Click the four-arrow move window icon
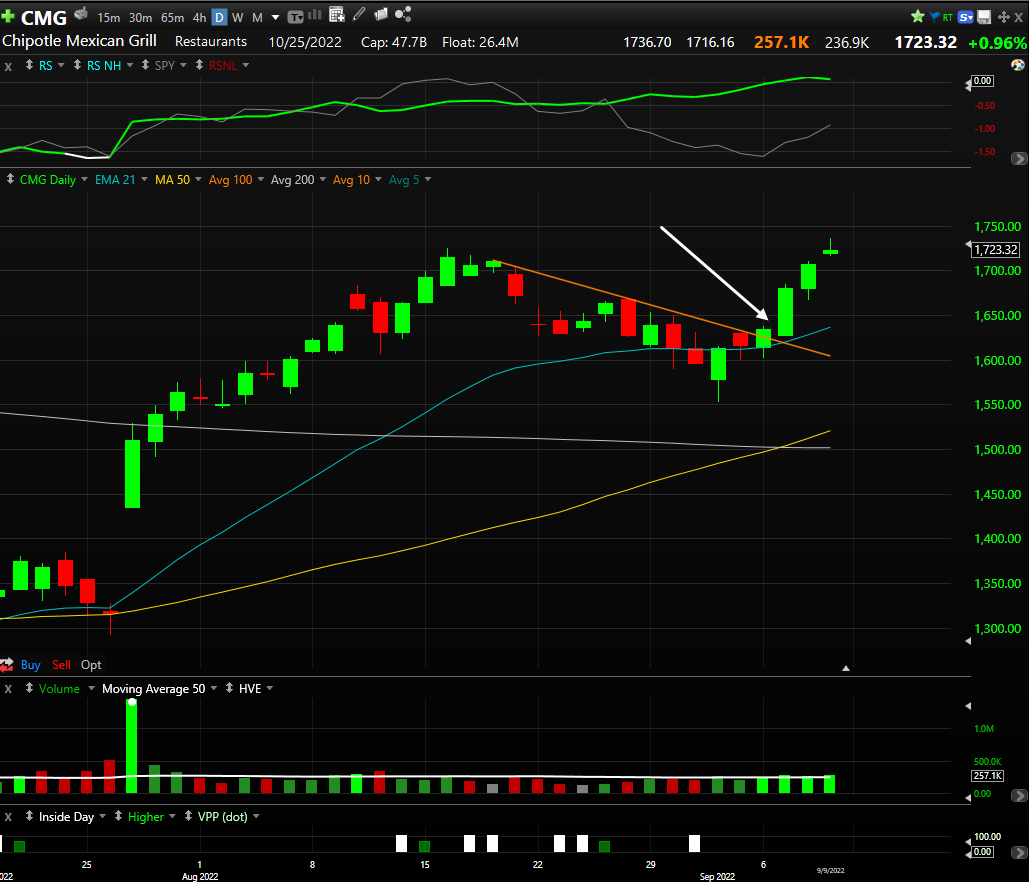The width and height of the screenshot is (1029, 882). pos(1003,17)
